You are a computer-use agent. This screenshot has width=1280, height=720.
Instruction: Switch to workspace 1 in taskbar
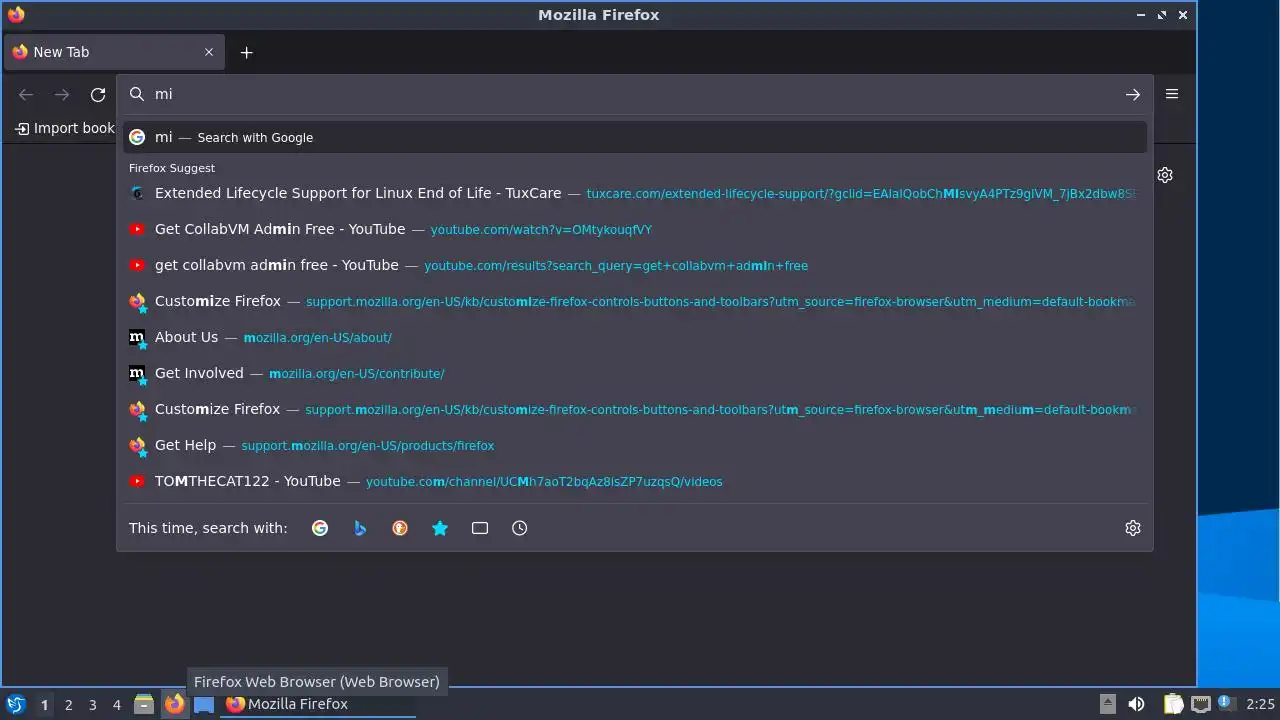click(44, 704)
